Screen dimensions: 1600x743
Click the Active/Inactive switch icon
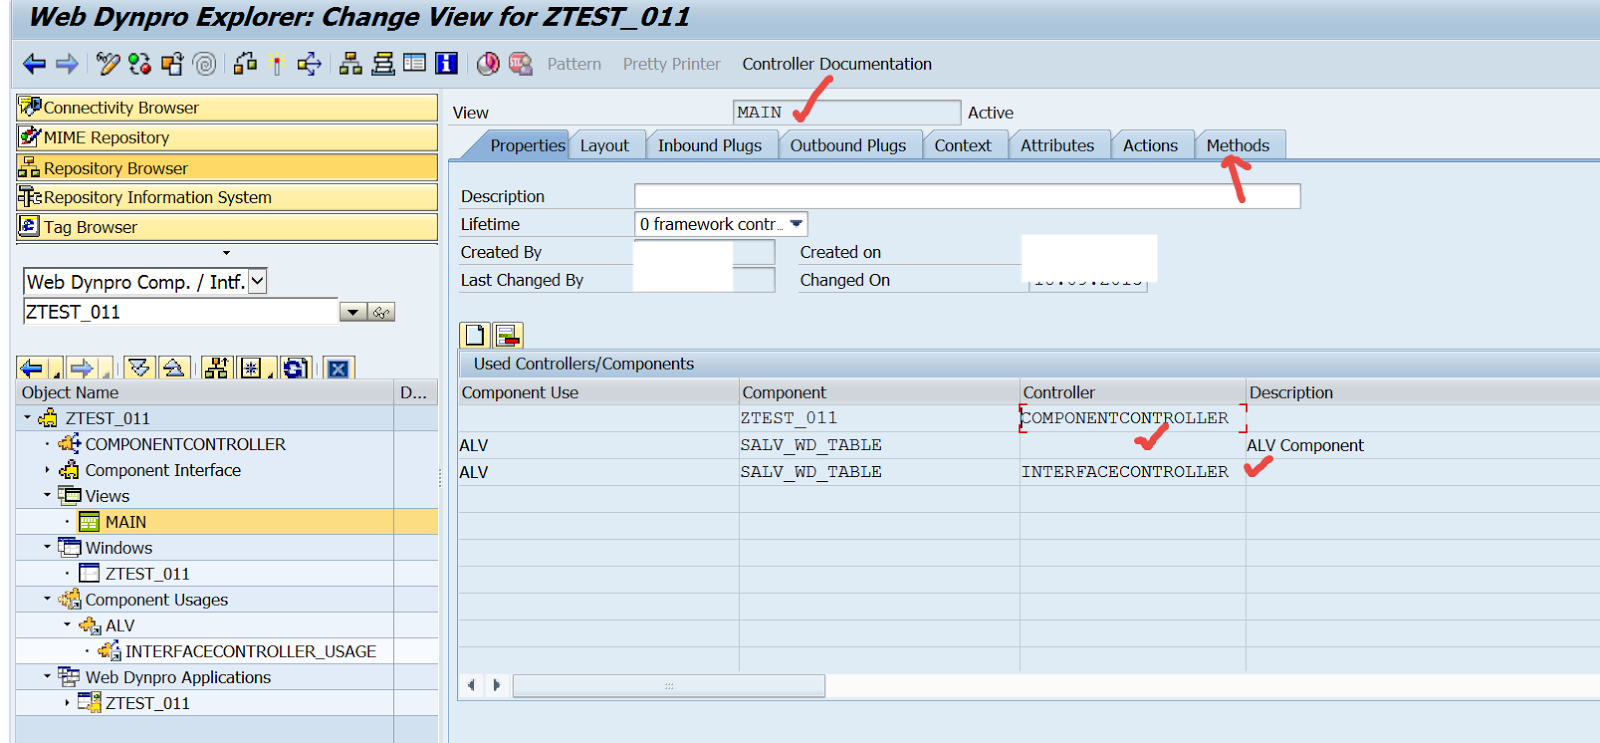coord(139,64)
